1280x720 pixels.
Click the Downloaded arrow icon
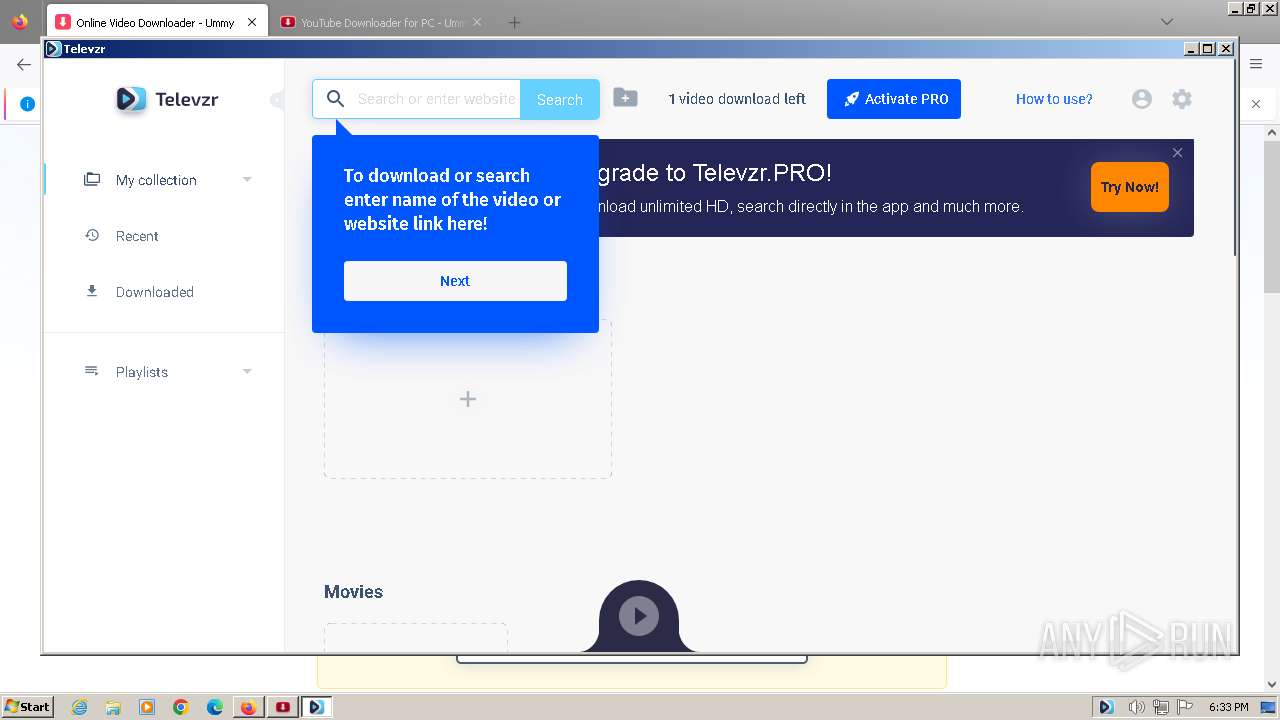point(92,292)
